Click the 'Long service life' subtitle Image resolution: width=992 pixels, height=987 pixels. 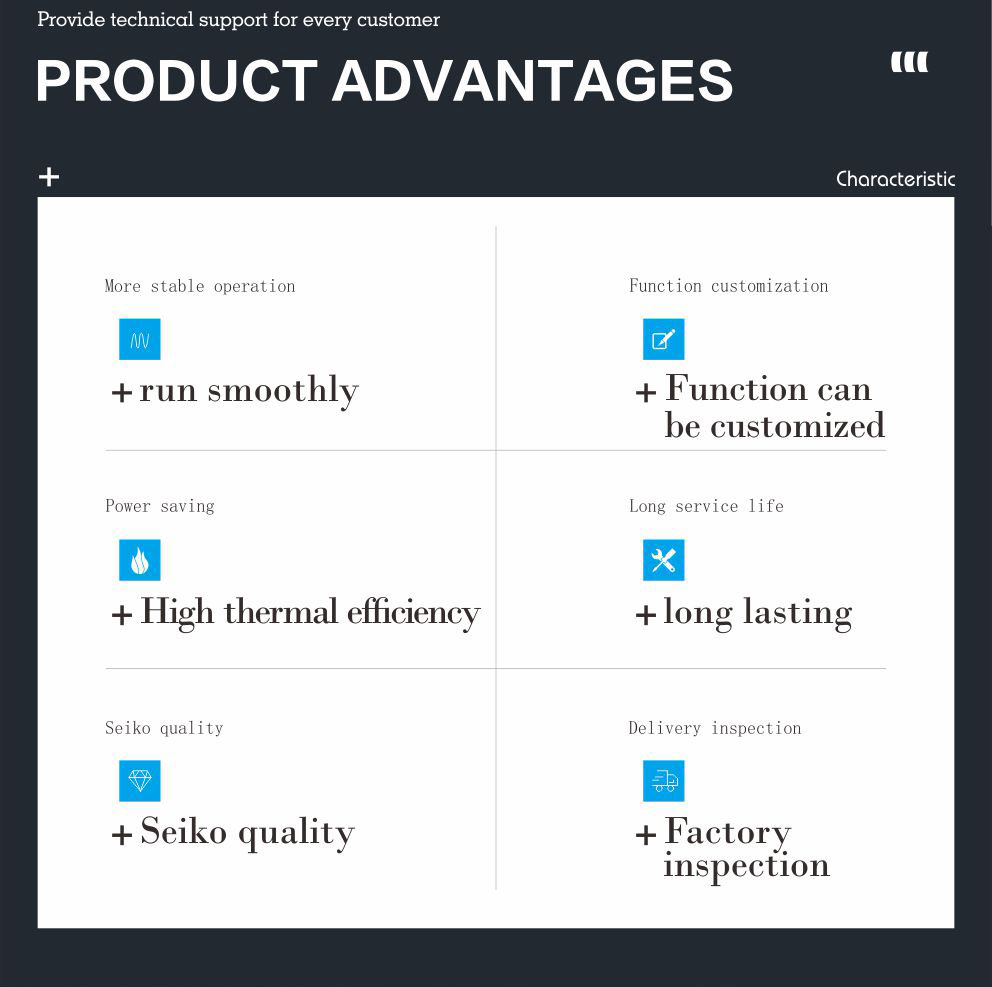pos(706,506)
